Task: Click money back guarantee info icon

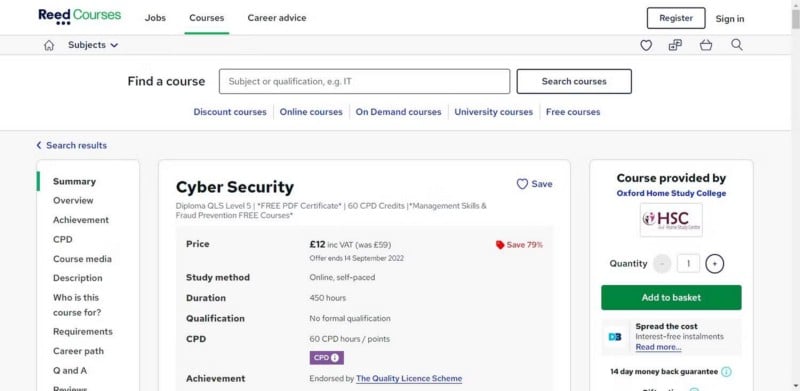Action: (726, 372)
